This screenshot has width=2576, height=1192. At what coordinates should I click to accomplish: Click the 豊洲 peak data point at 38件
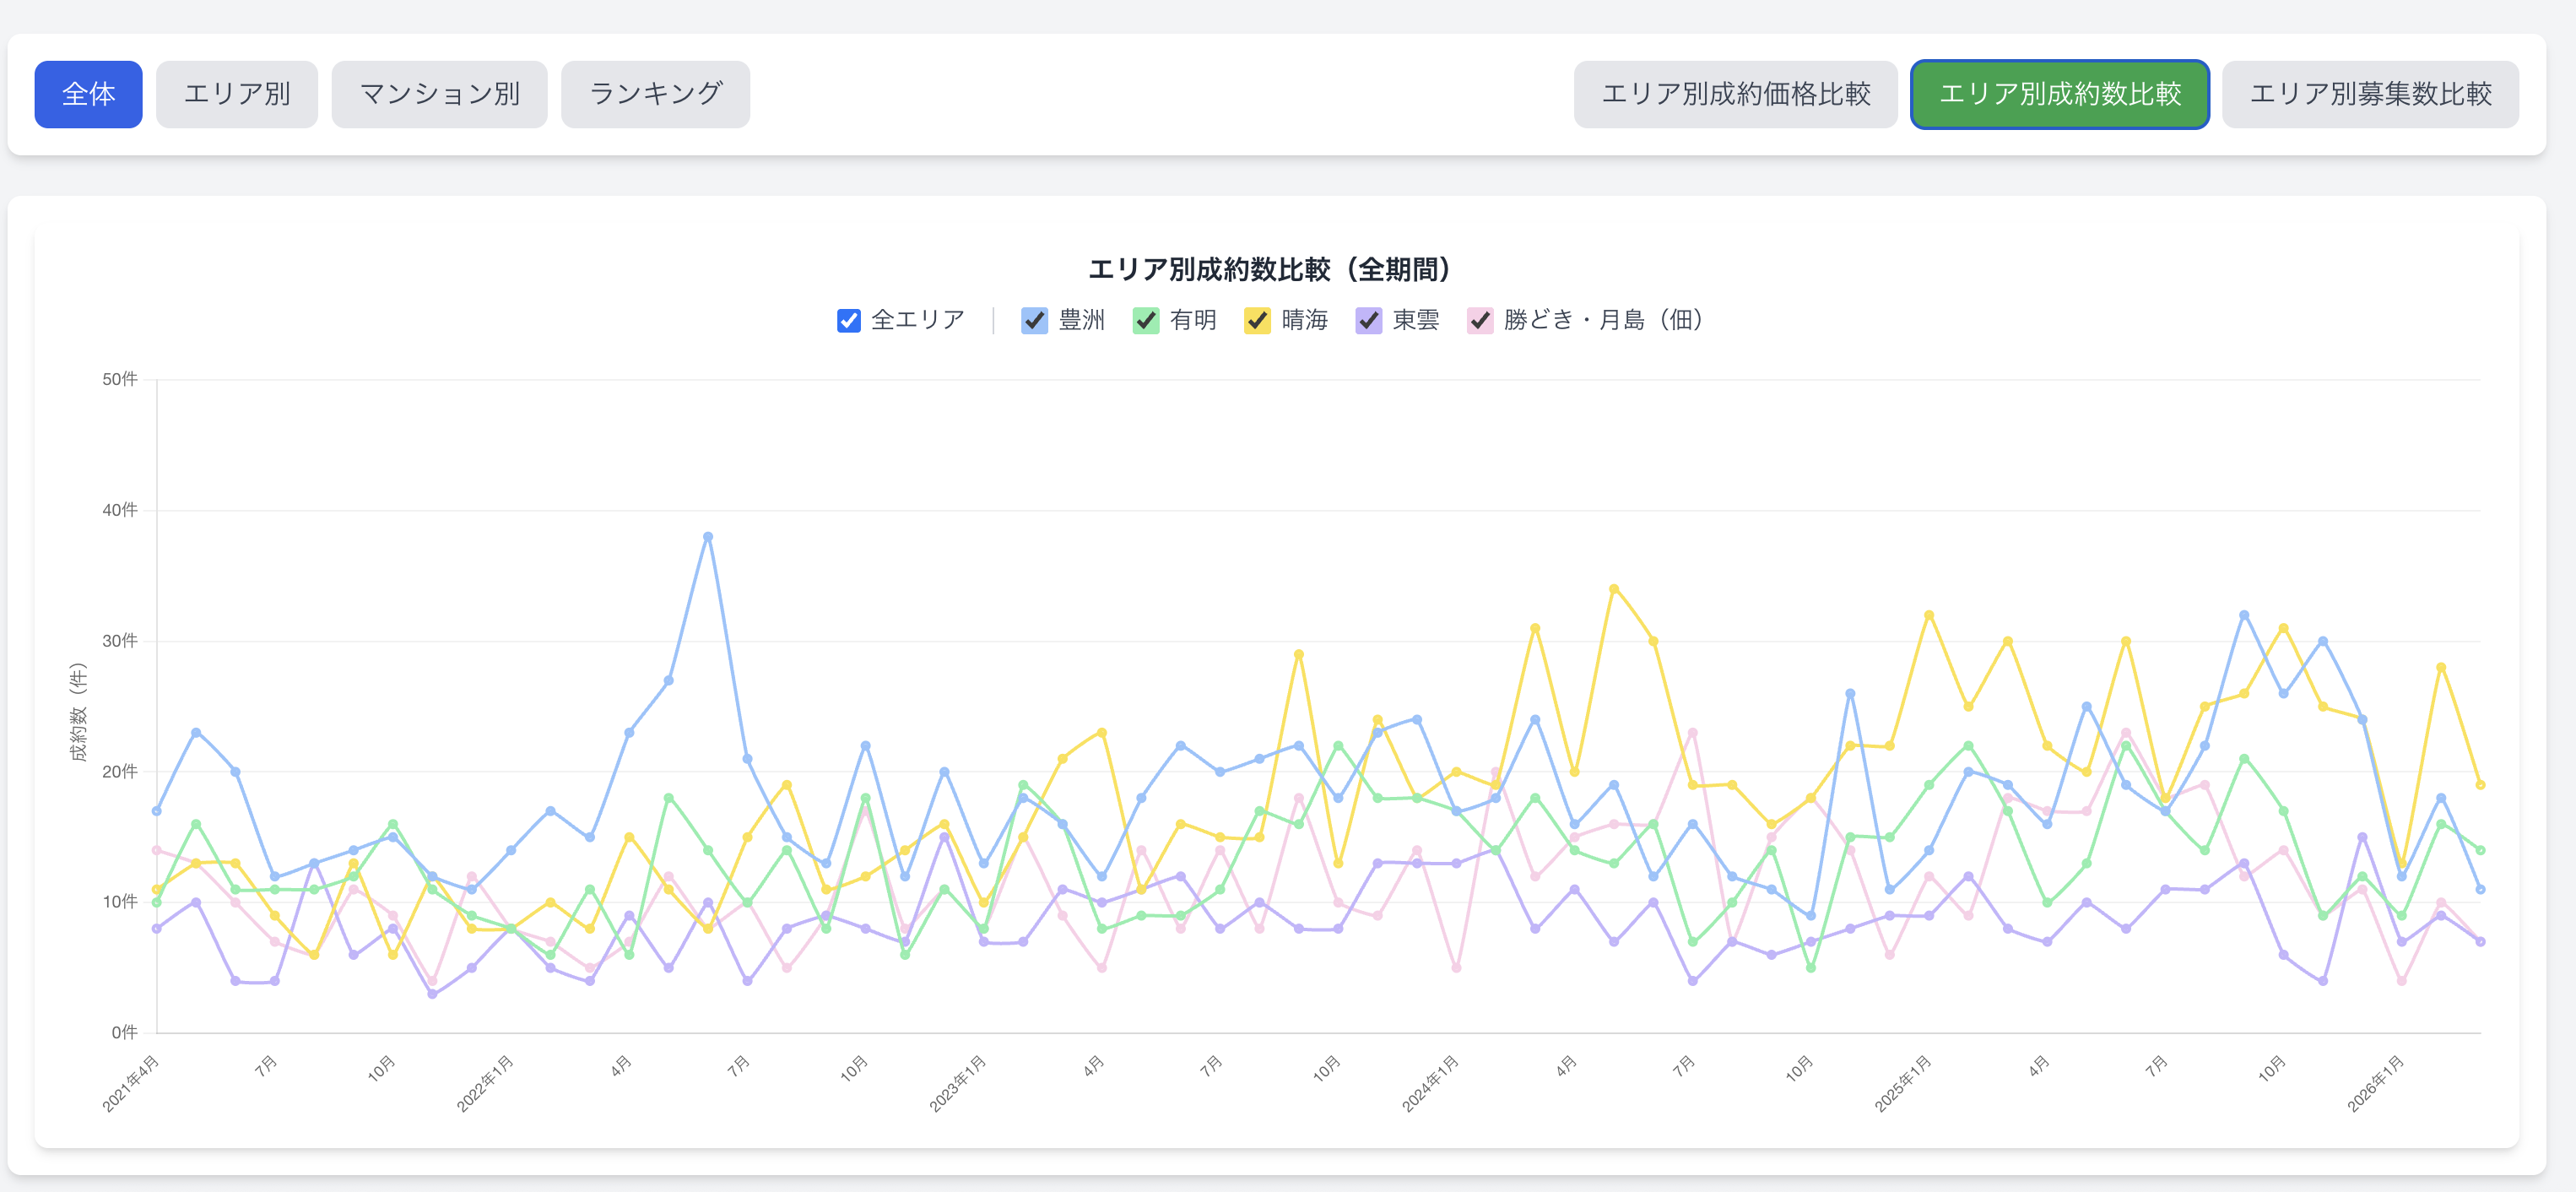click(x=708, y=537)
